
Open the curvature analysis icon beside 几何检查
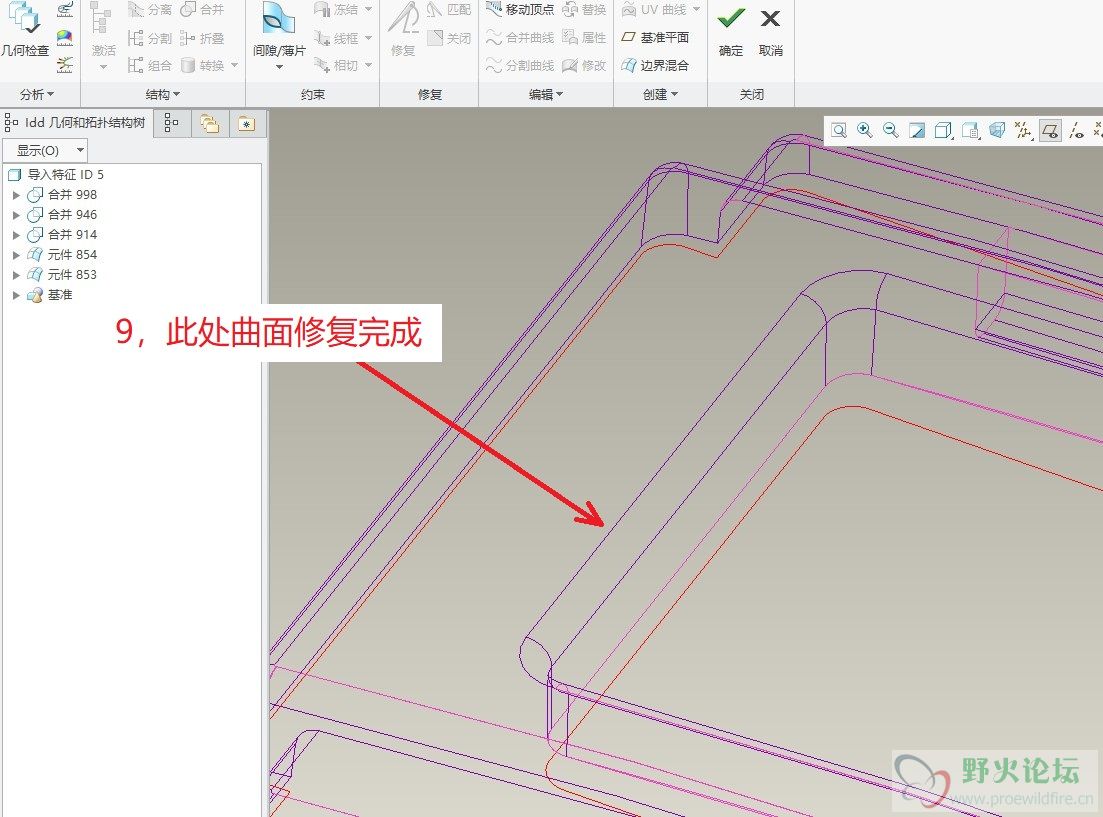(x=65, y=9)
